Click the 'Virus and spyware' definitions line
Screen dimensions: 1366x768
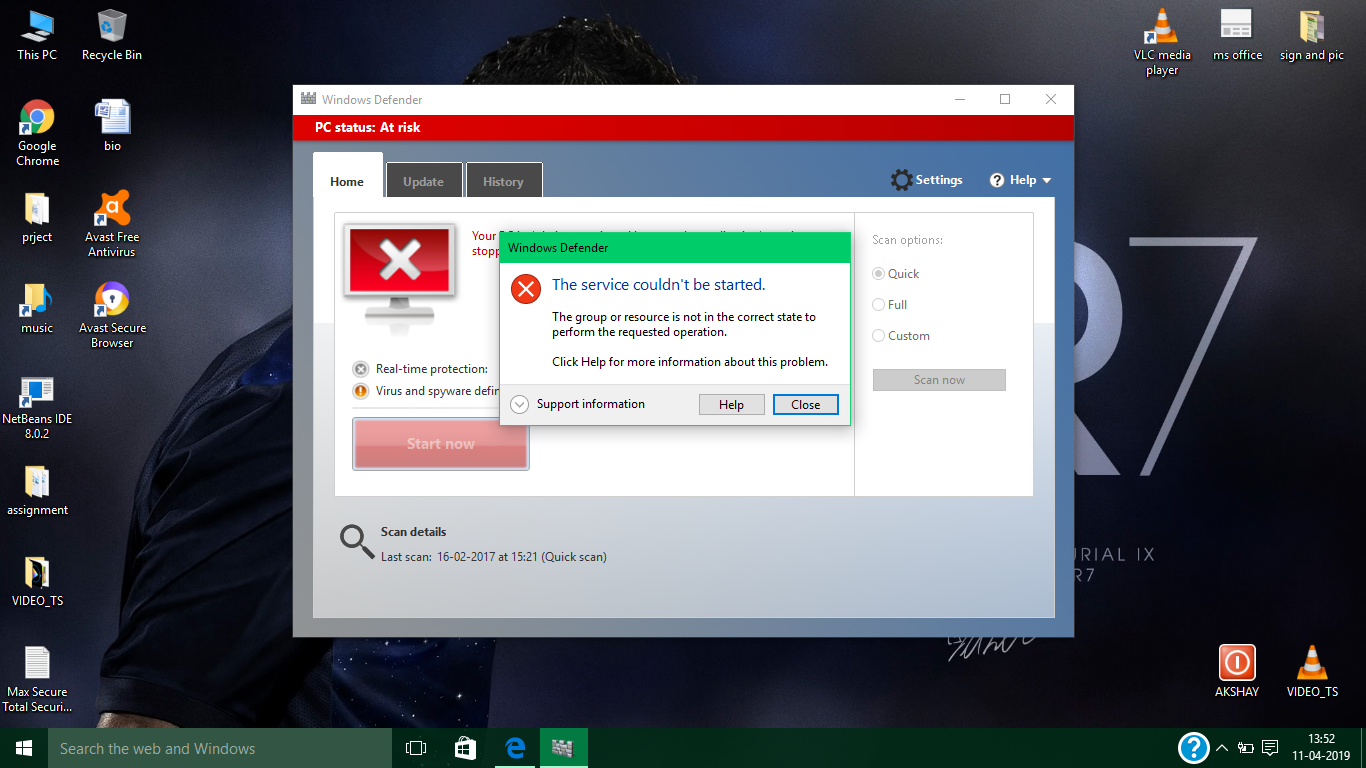426,391
